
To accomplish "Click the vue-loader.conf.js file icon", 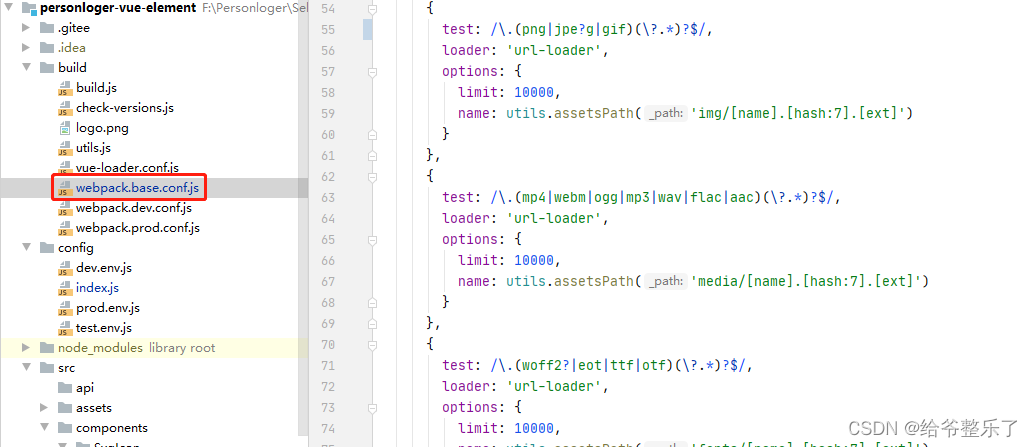I will (64, 168).
